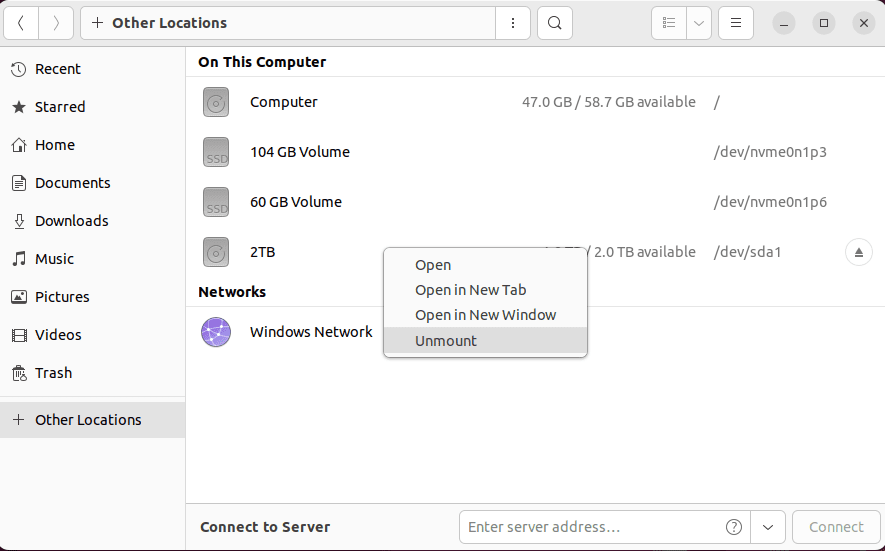
Task: Click the /dev/nvme0n1p6 device path
Action: click(x=770, y=202)
